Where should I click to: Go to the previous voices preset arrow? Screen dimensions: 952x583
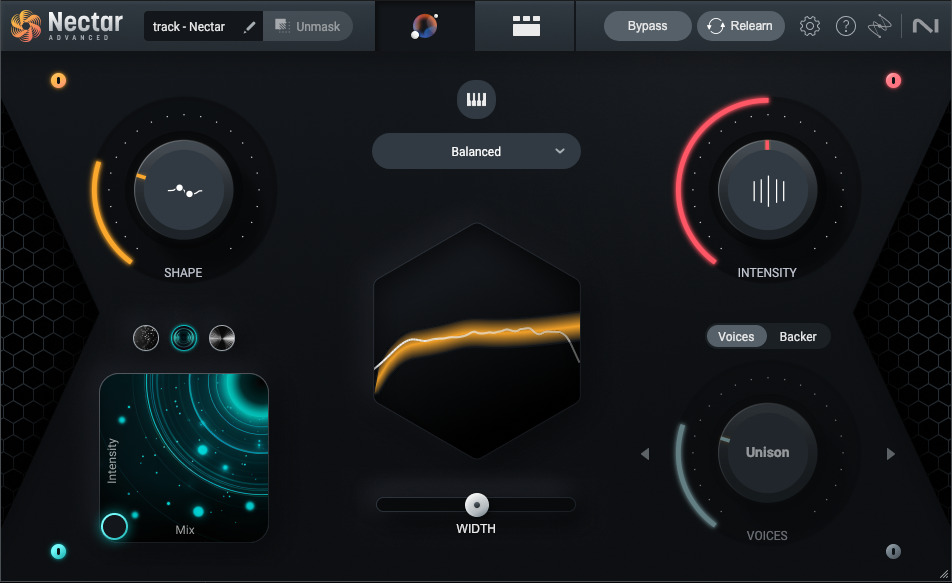pyautogui.click(x=645, y=454)
